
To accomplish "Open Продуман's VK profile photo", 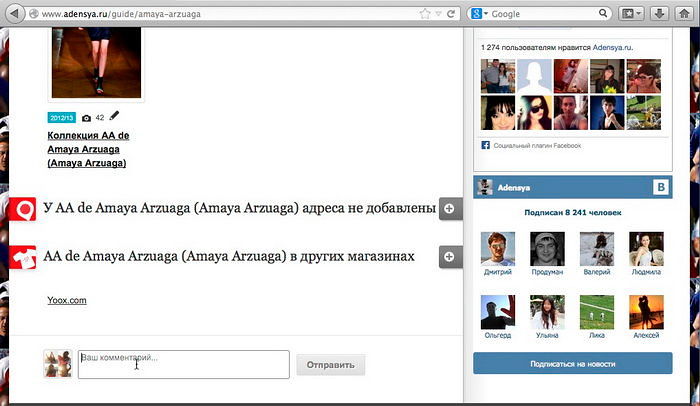I will (547, 249).
